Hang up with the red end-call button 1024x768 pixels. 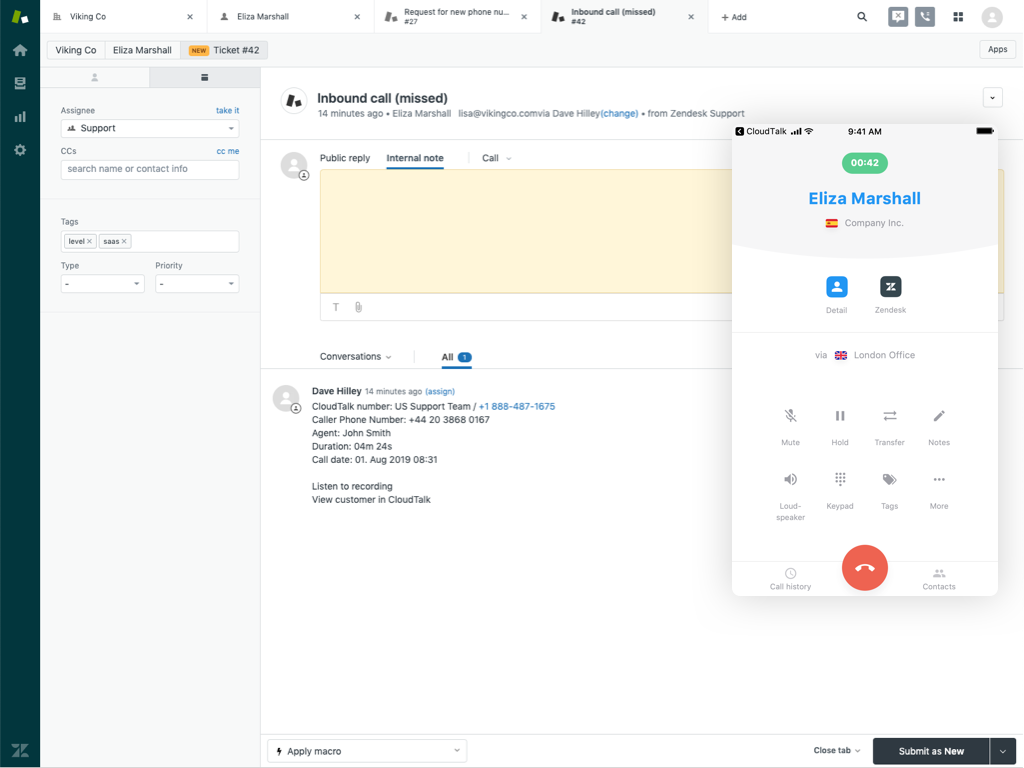coord(865,568)
